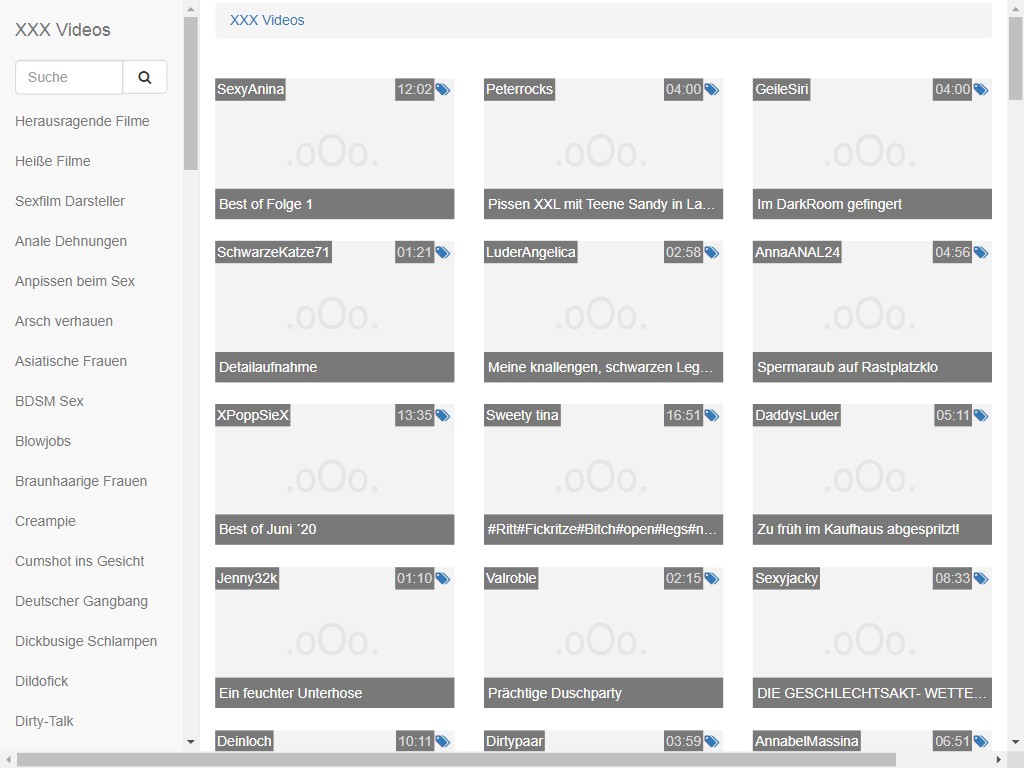Open the XXX Videos breadcrumb link

[x=267, y=20]
